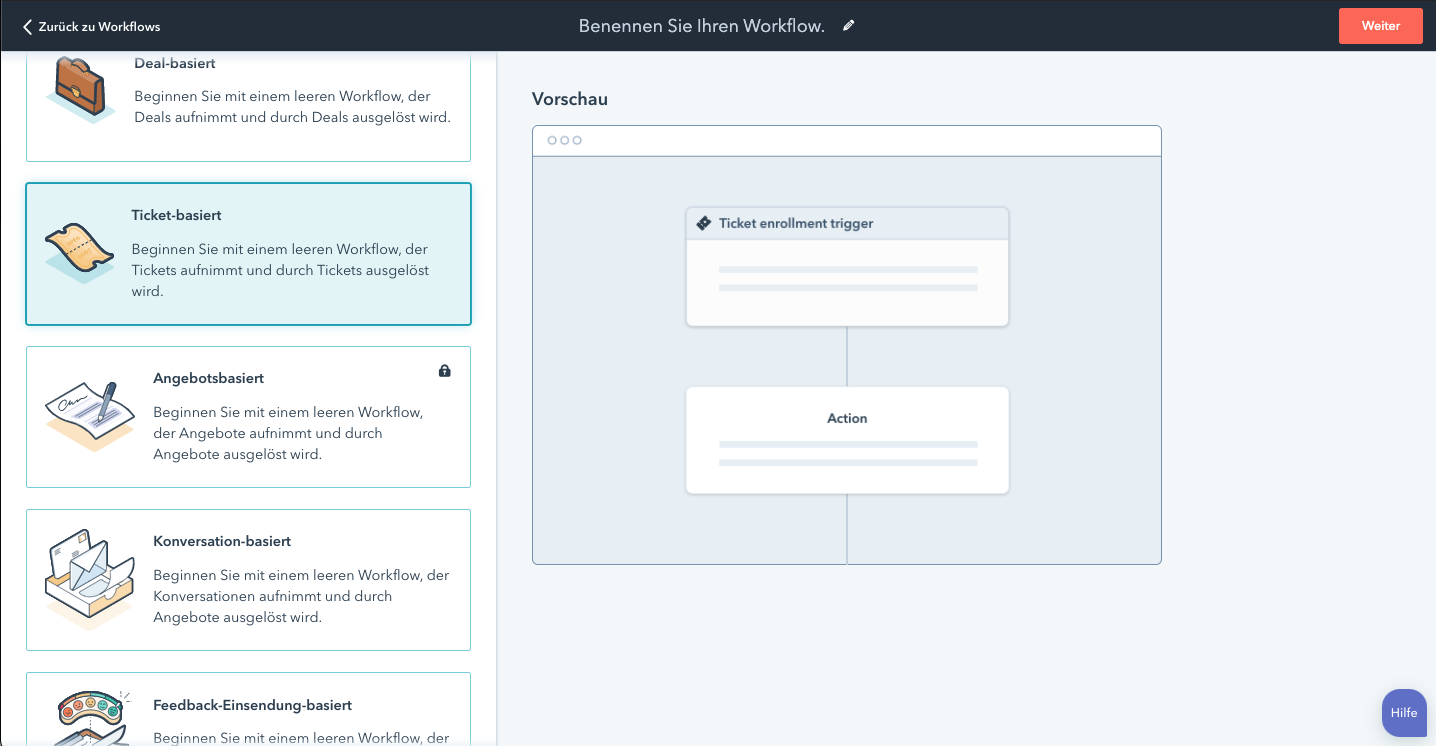Screen dimensions: 1436x746
Task: Select the Feedback-Einsendung-basiert workflow card
Action: [248, 709]
